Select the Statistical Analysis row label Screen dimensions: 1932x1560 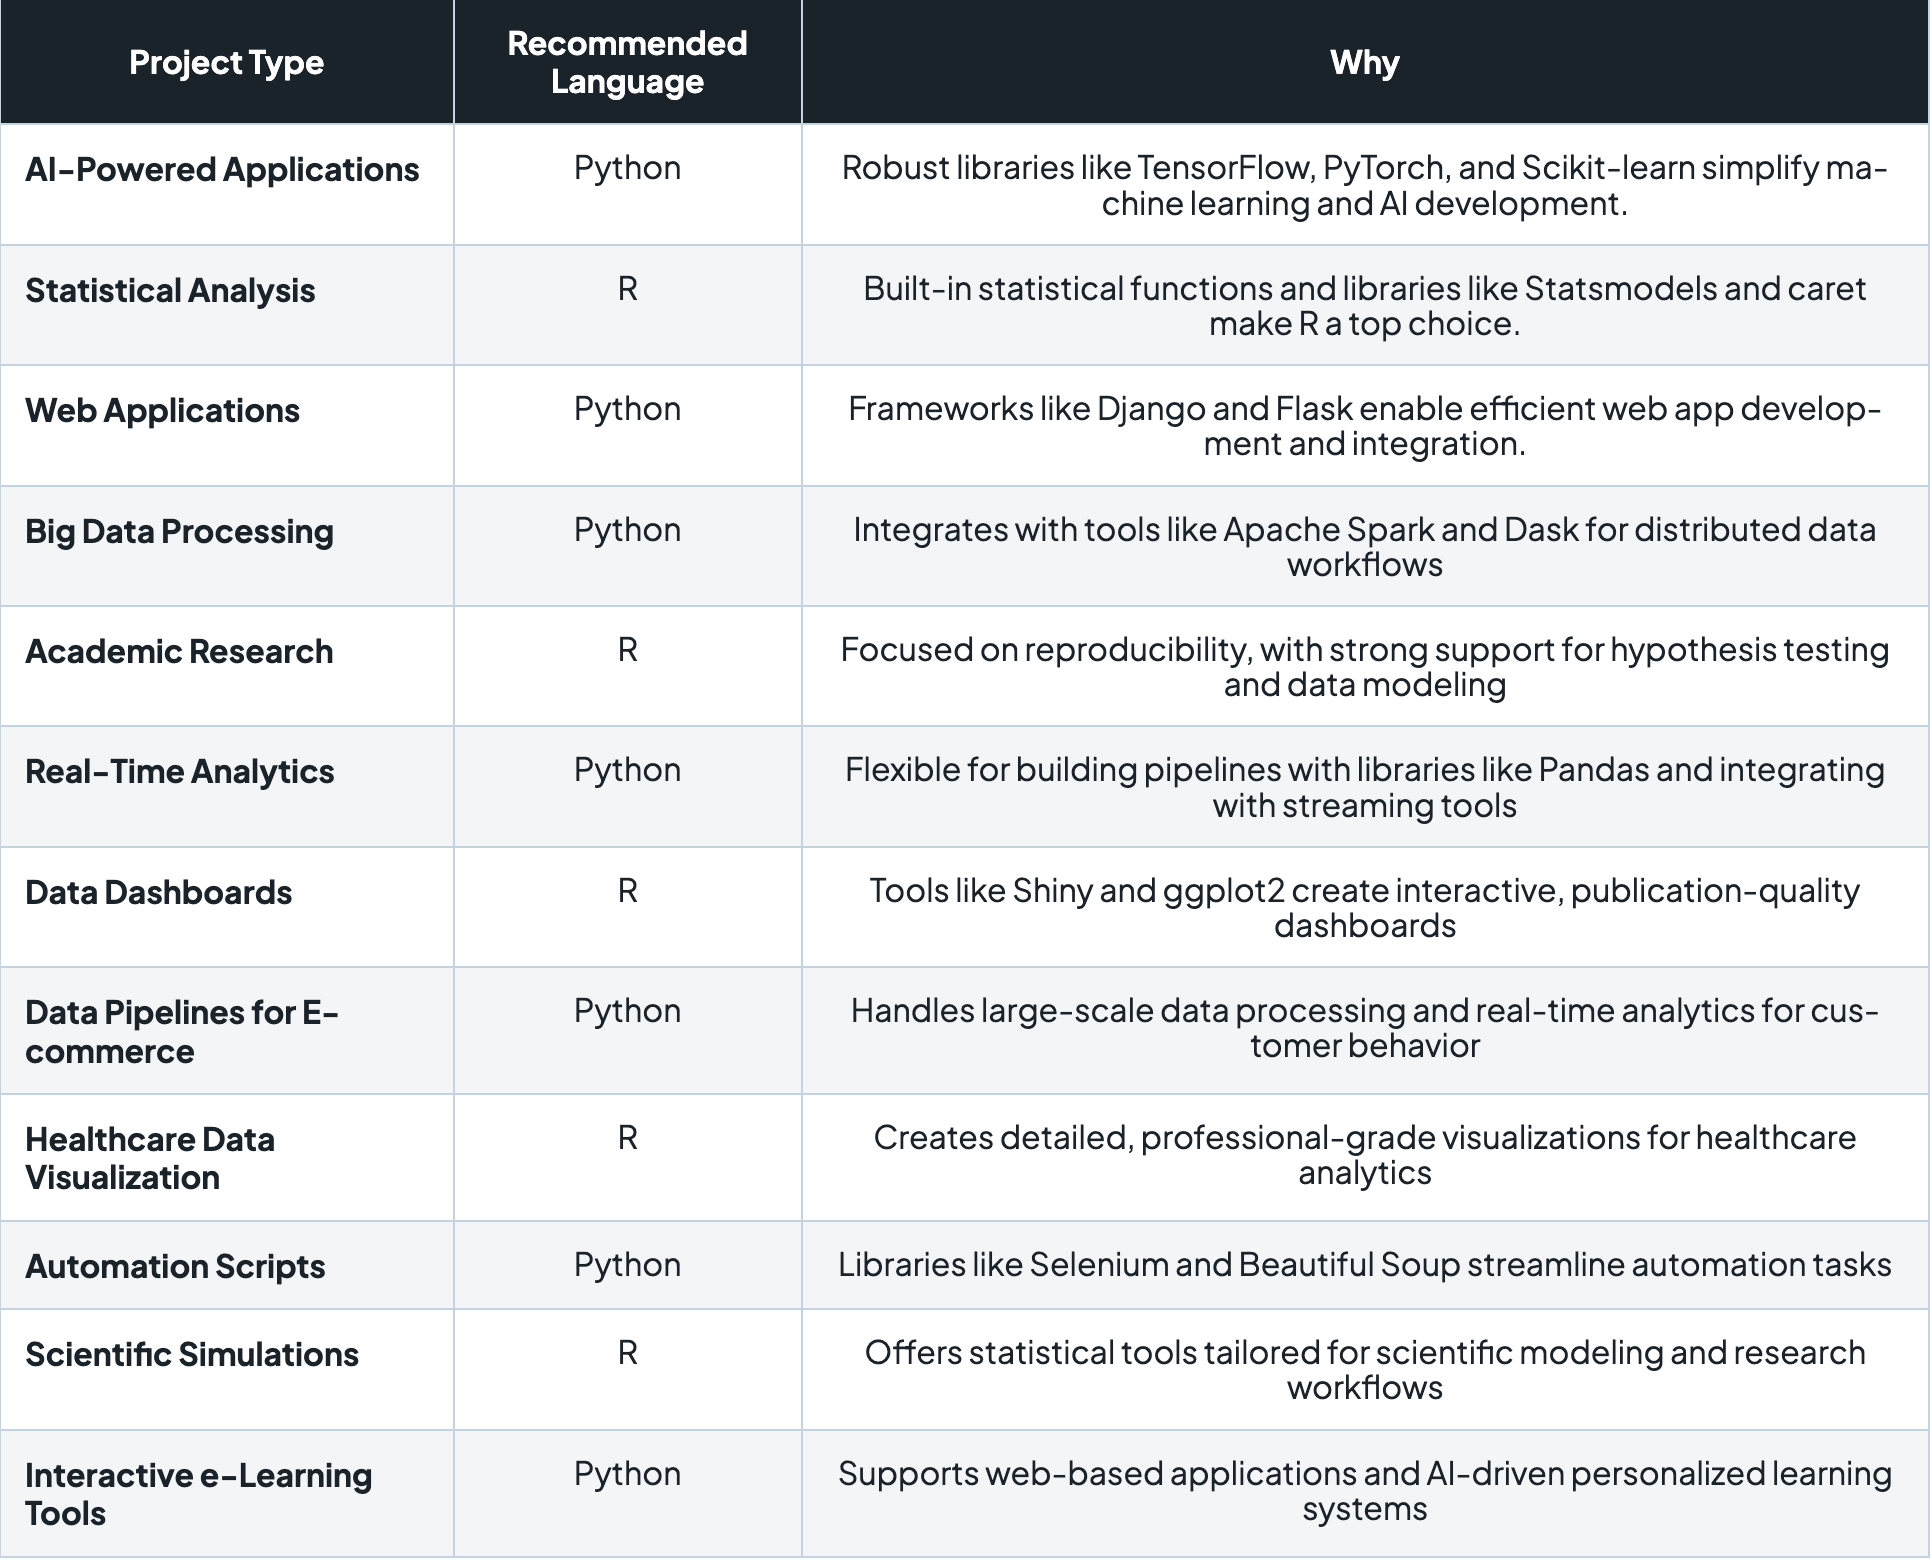pos(170,291)
